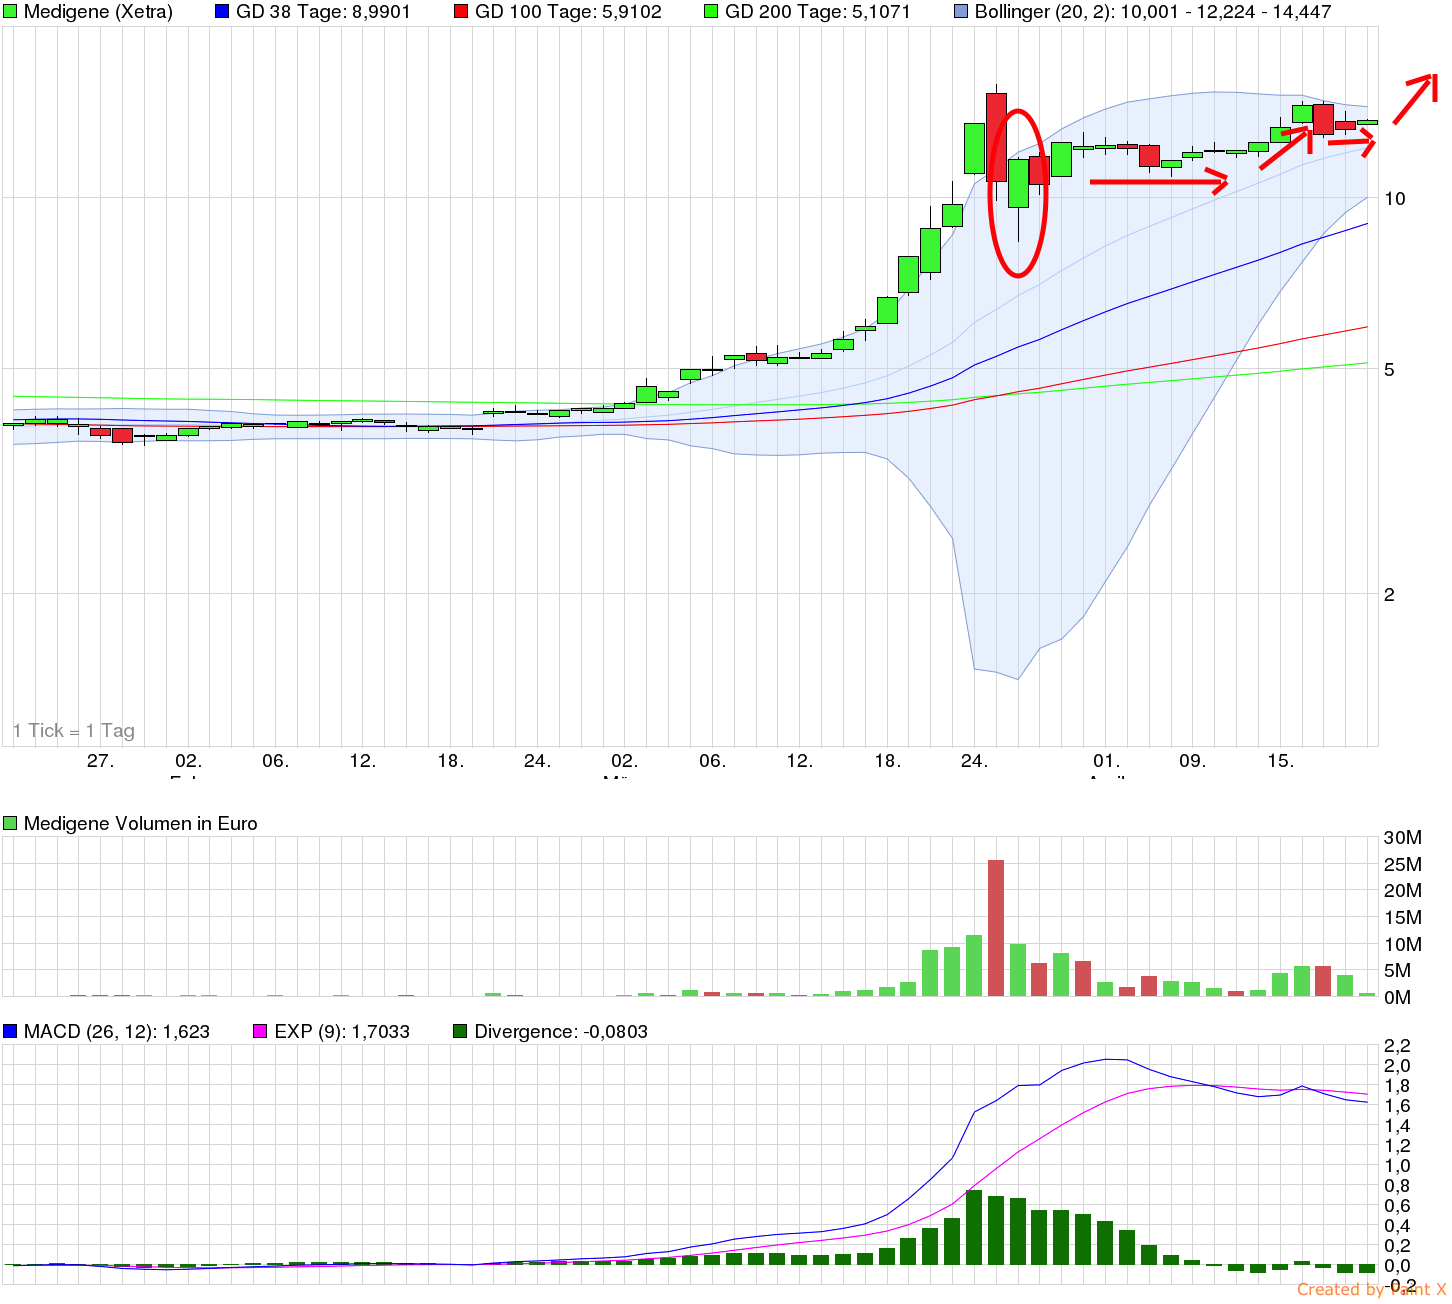Click the green Medigene Volumen legend swatch

pyautogui.click(x=11, y=823)
